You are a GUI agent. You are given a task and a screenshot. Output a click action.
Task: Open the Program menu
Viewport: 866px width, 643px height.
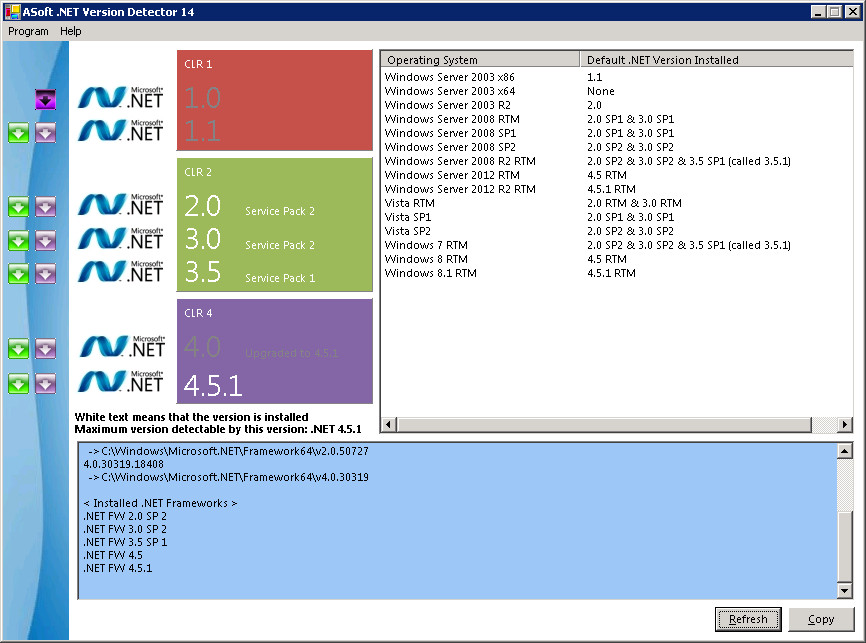pos(27,31)
